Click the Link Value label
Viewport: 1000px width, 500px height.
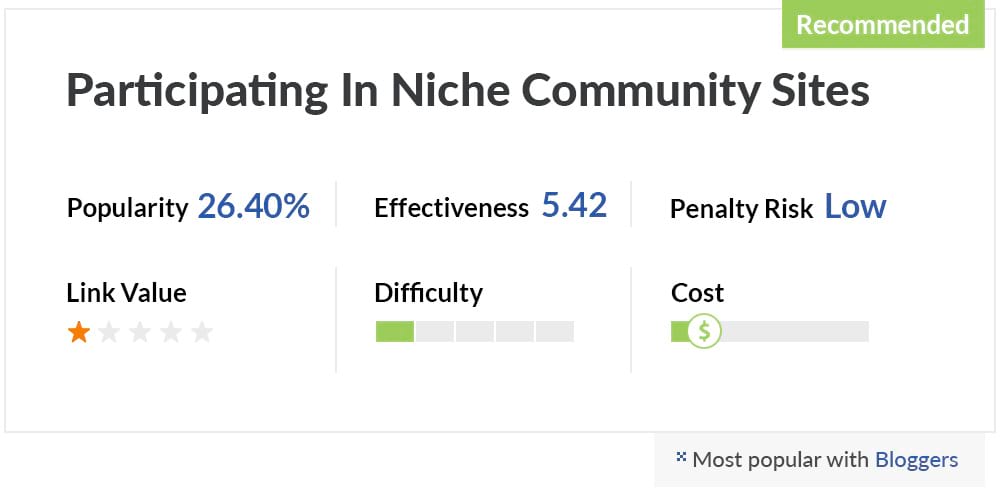pos(126,293)
